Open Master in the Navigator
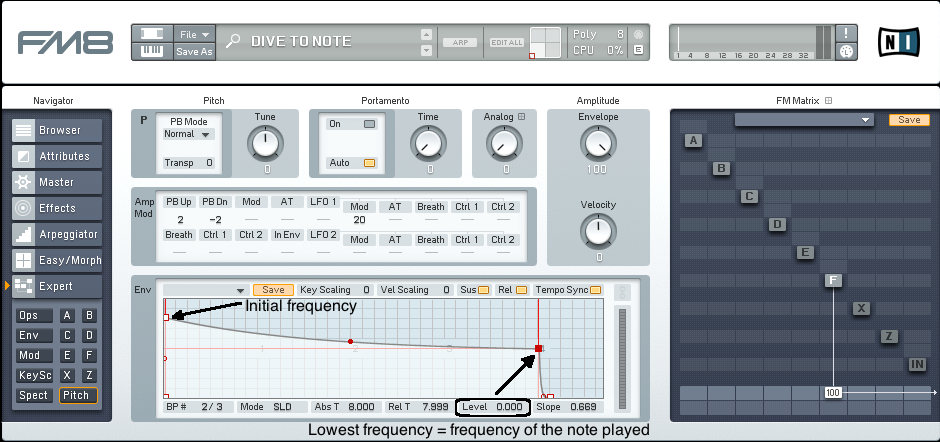The height and width of the screenshot is (442, 940). [57, 182]
